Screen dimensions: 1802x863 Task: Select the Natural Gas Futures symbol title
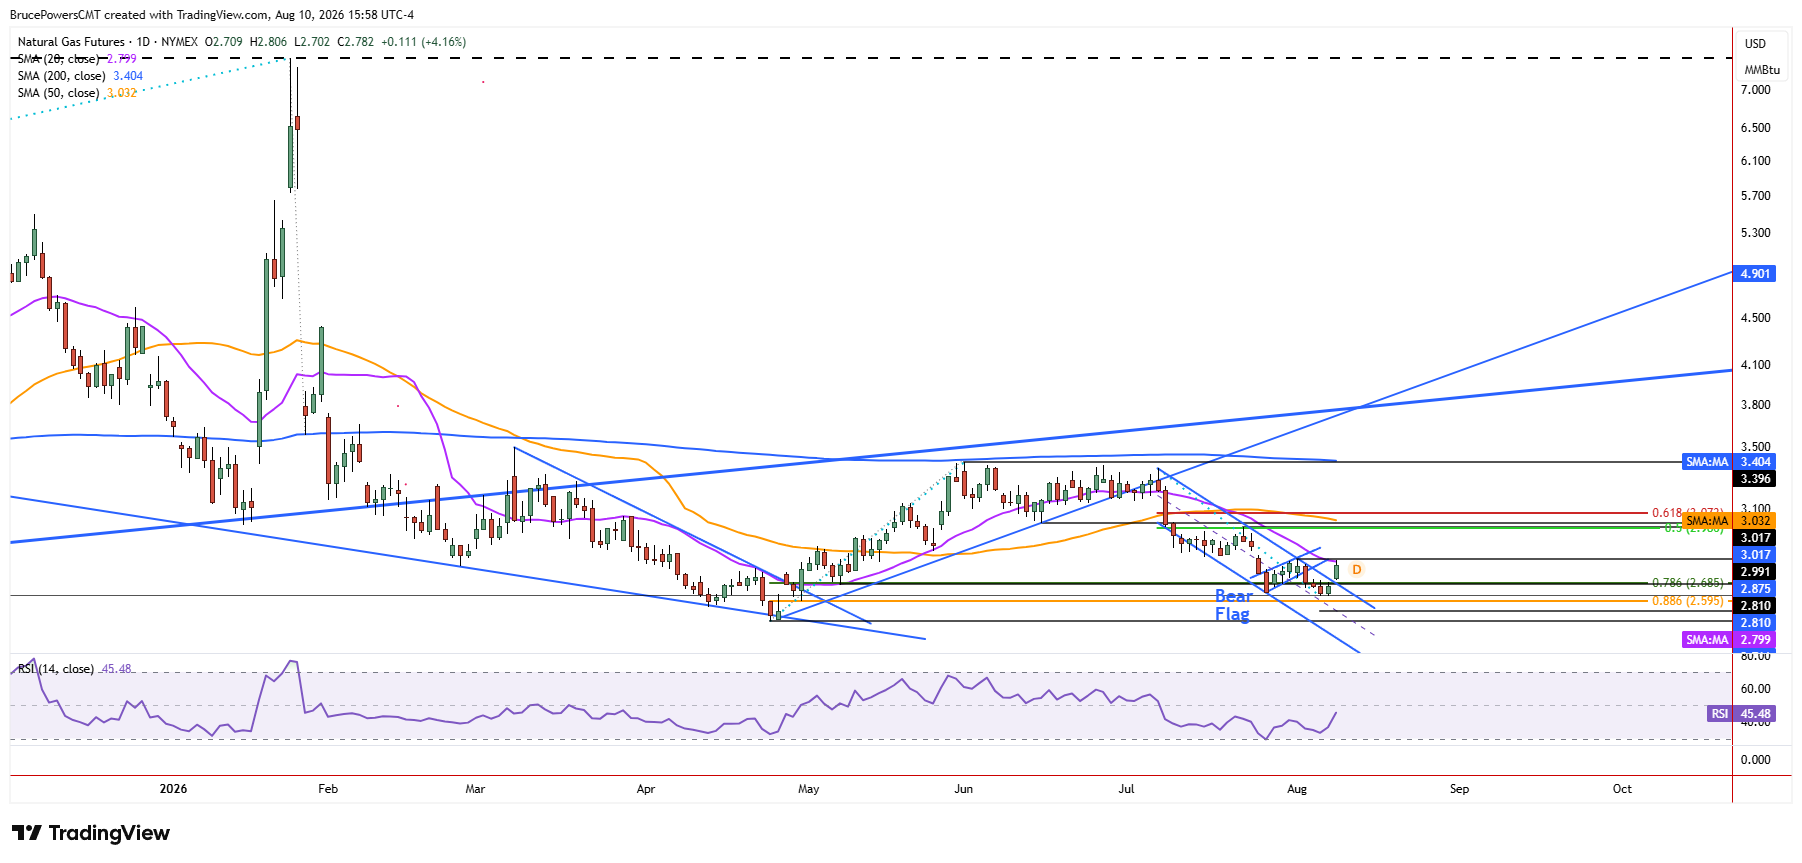pyautogui.click(x=71, y=42)
